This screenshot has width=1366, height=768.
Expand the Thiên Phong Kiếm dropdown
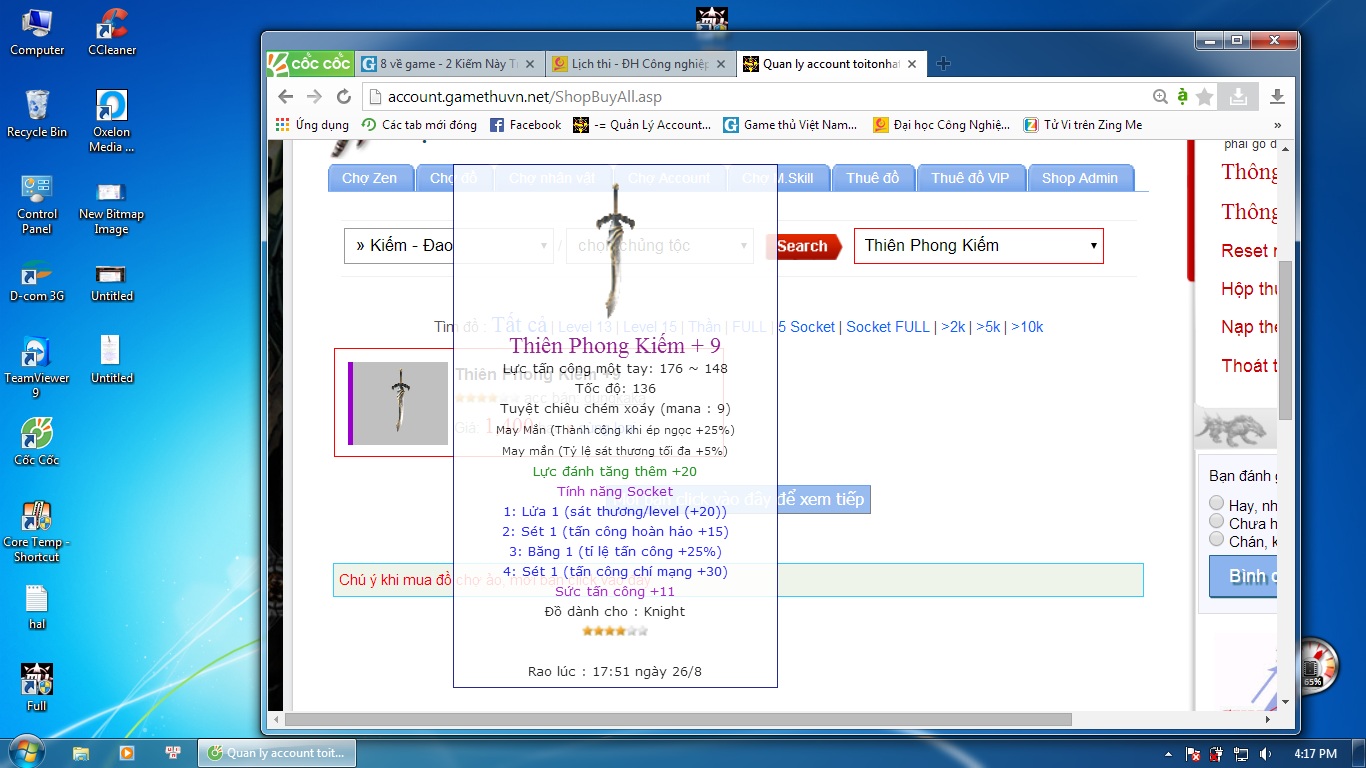tap(978, 246)
